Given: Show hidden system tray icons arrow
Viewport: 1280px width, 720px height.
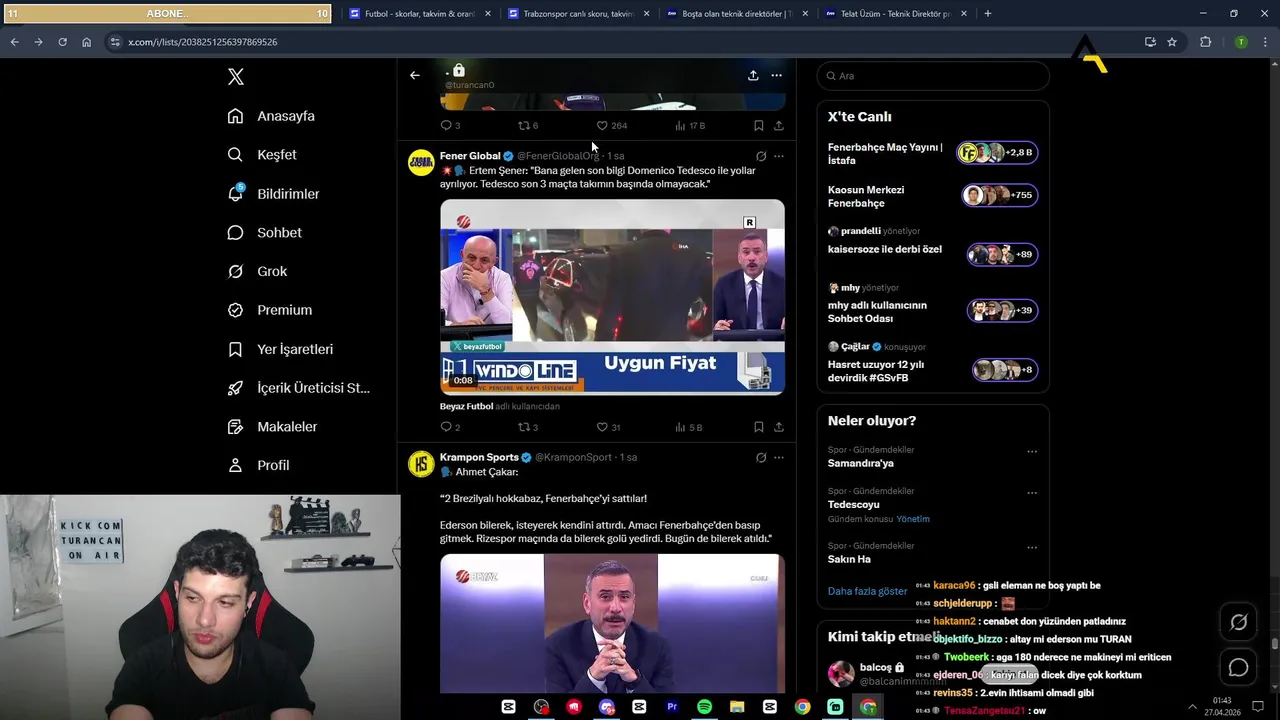Looking at the screenshot, I should (1191, 707).
